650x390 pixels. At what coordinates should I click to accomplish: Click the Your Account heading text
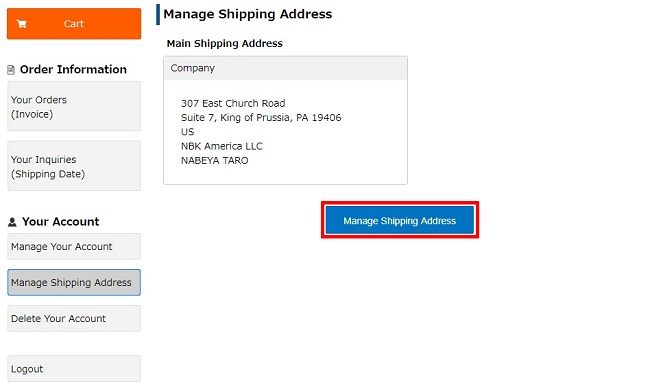61,222
